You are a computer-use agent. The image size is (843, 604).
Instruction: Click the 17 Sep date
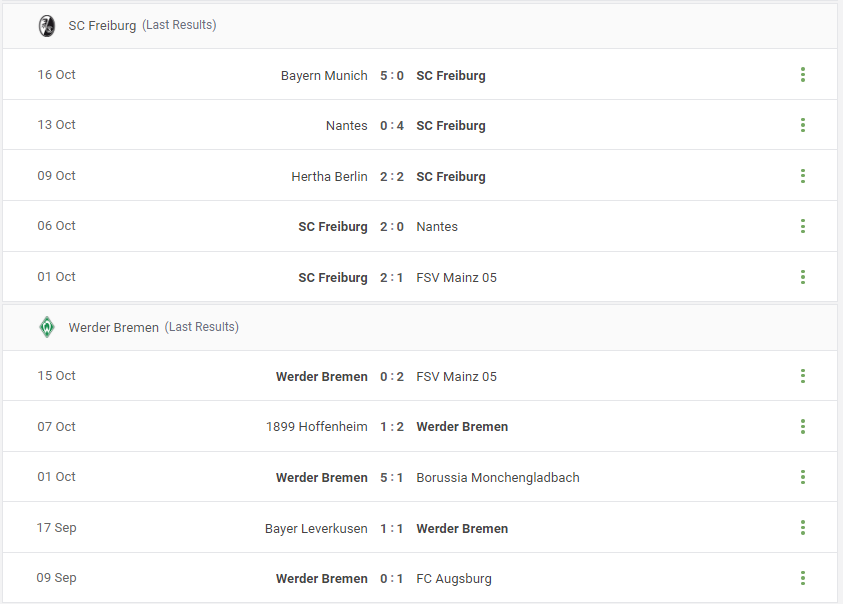[56, 528]
